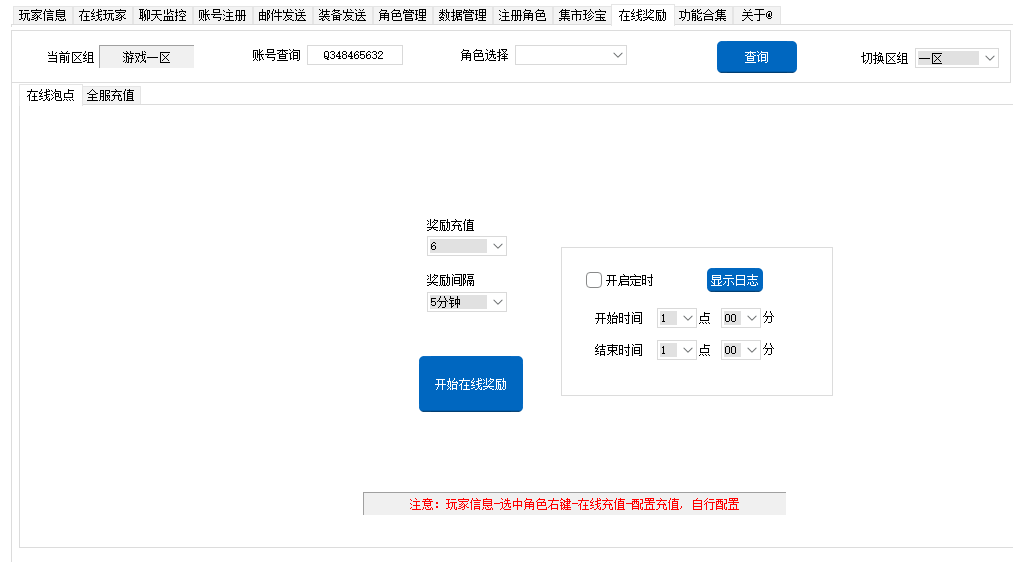Switch to the 装备发送 tab
1013x562 pixels.
click(x=342, y=15)
